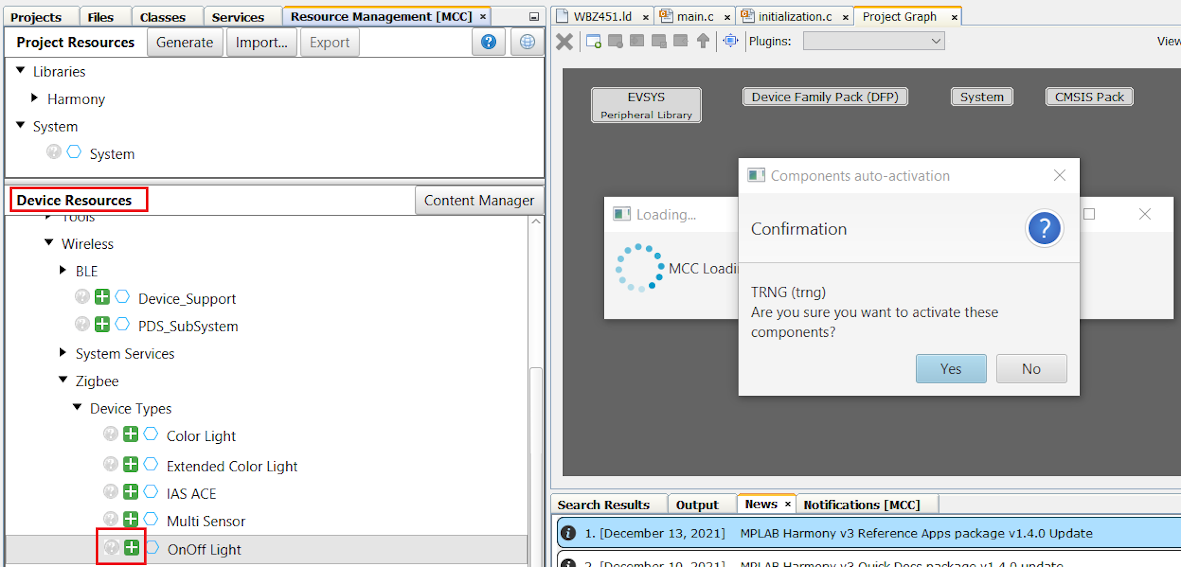Viewport: 1181px width, 567px height.
Task: Collapse the Zigbee tree node
Action: pyautogui.click(x=64, y=381)
